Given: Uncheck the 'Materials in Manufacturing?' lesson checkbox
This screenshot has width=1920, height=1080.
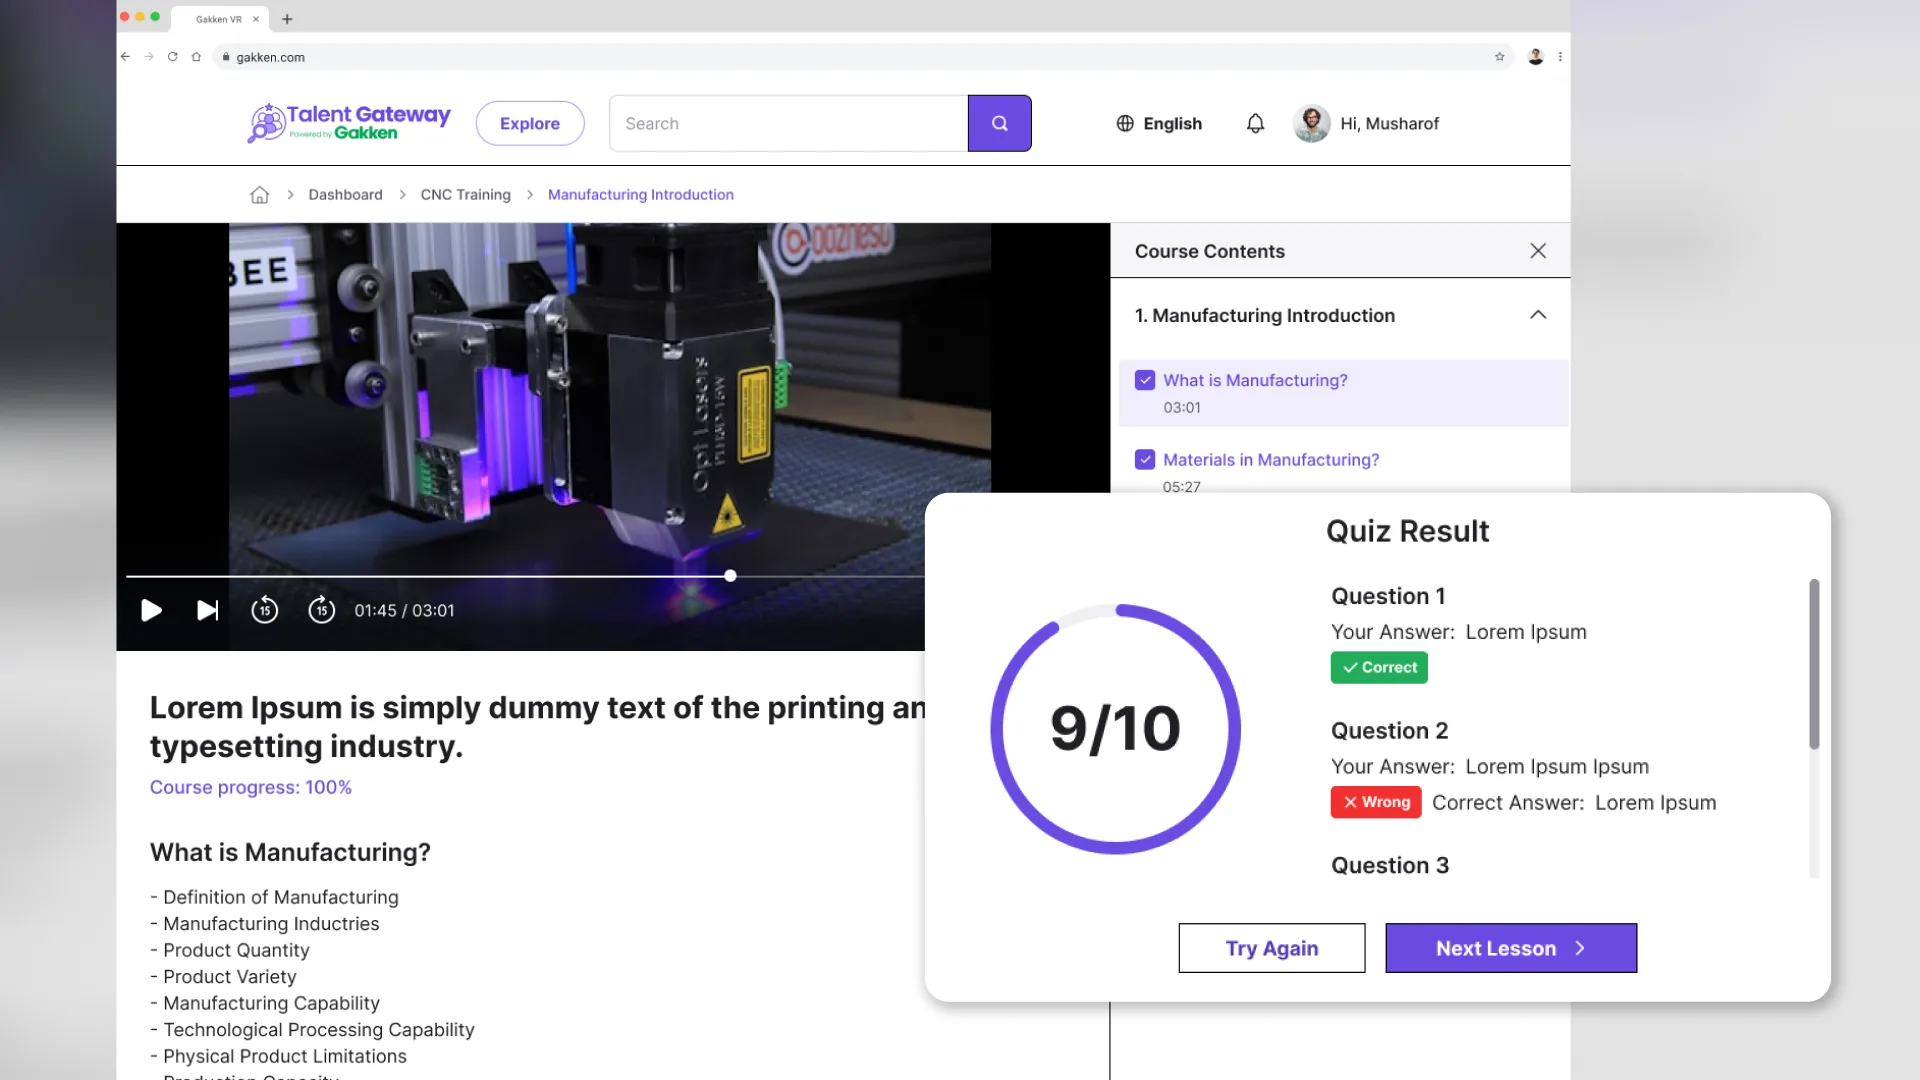Looking at the screenshot, I should click(1144, 459).
